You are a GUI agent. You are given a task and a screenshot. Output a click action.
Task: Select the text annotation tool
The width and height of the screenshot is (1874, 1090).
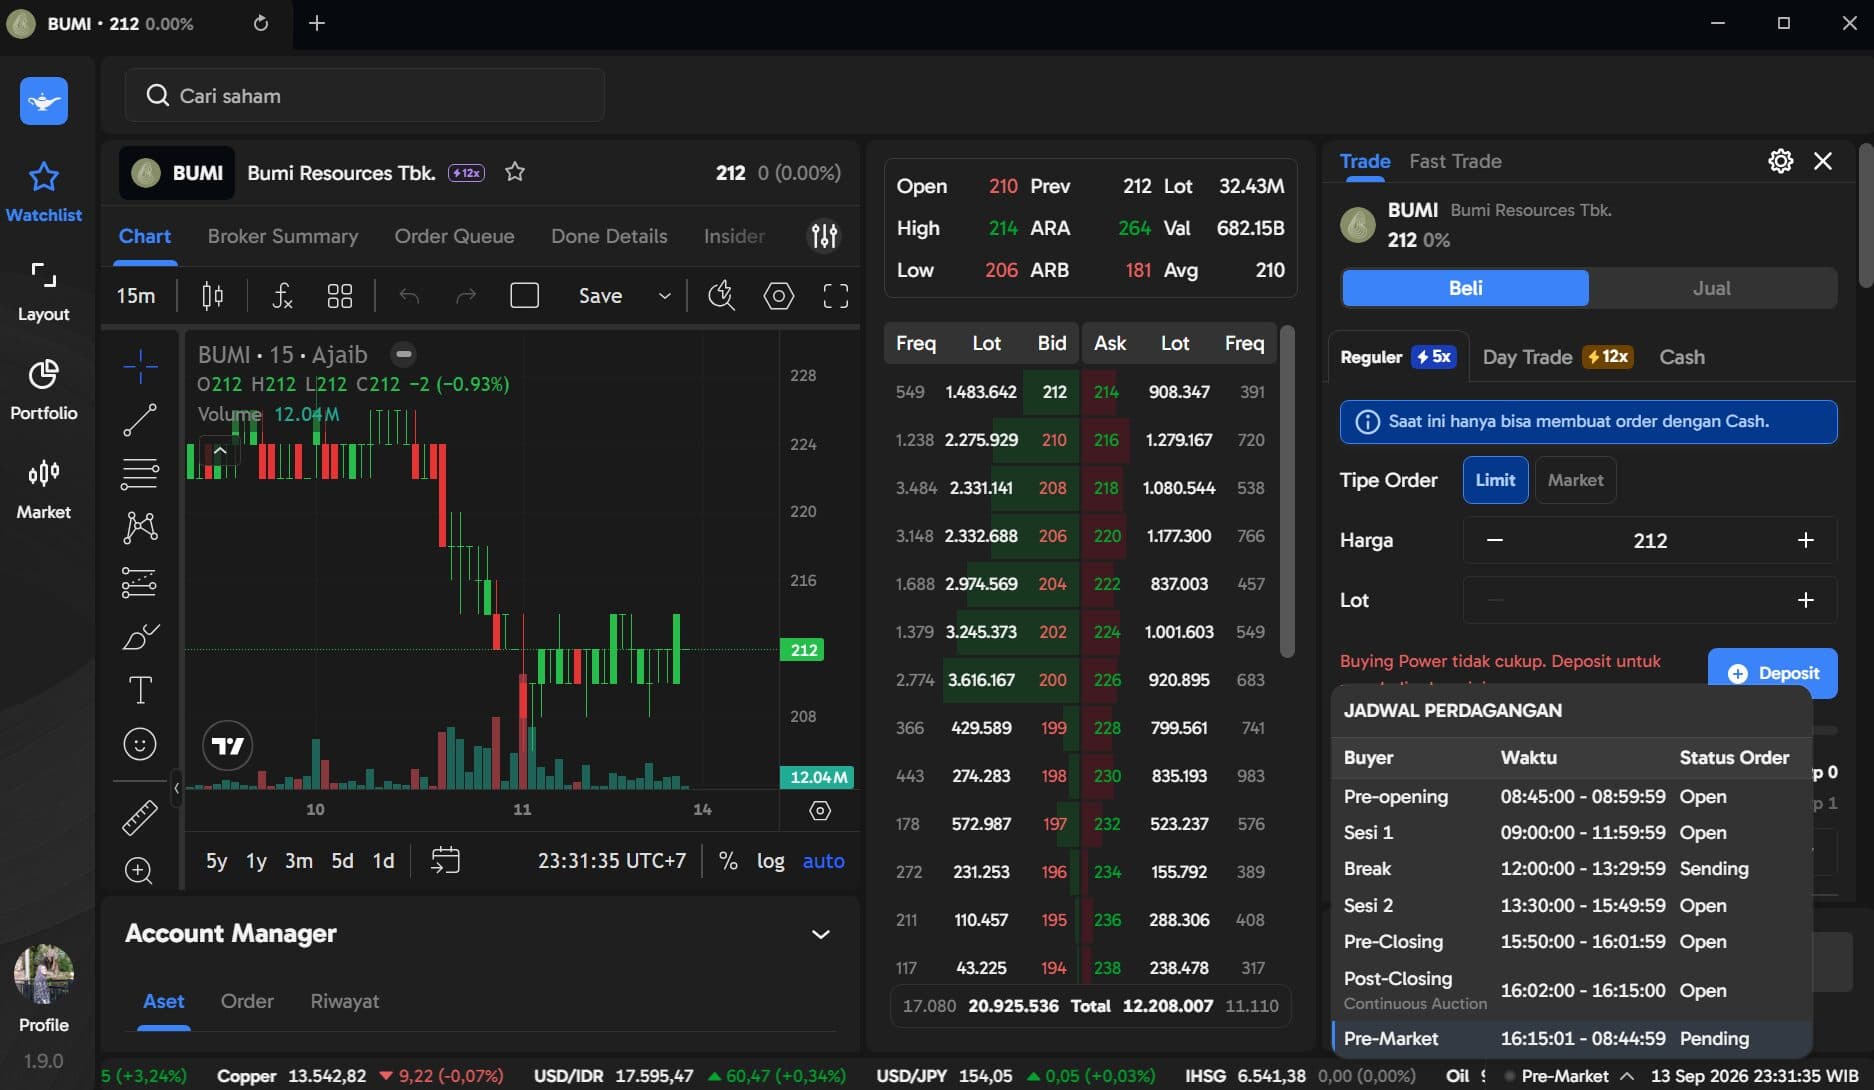tap(140, 690)
